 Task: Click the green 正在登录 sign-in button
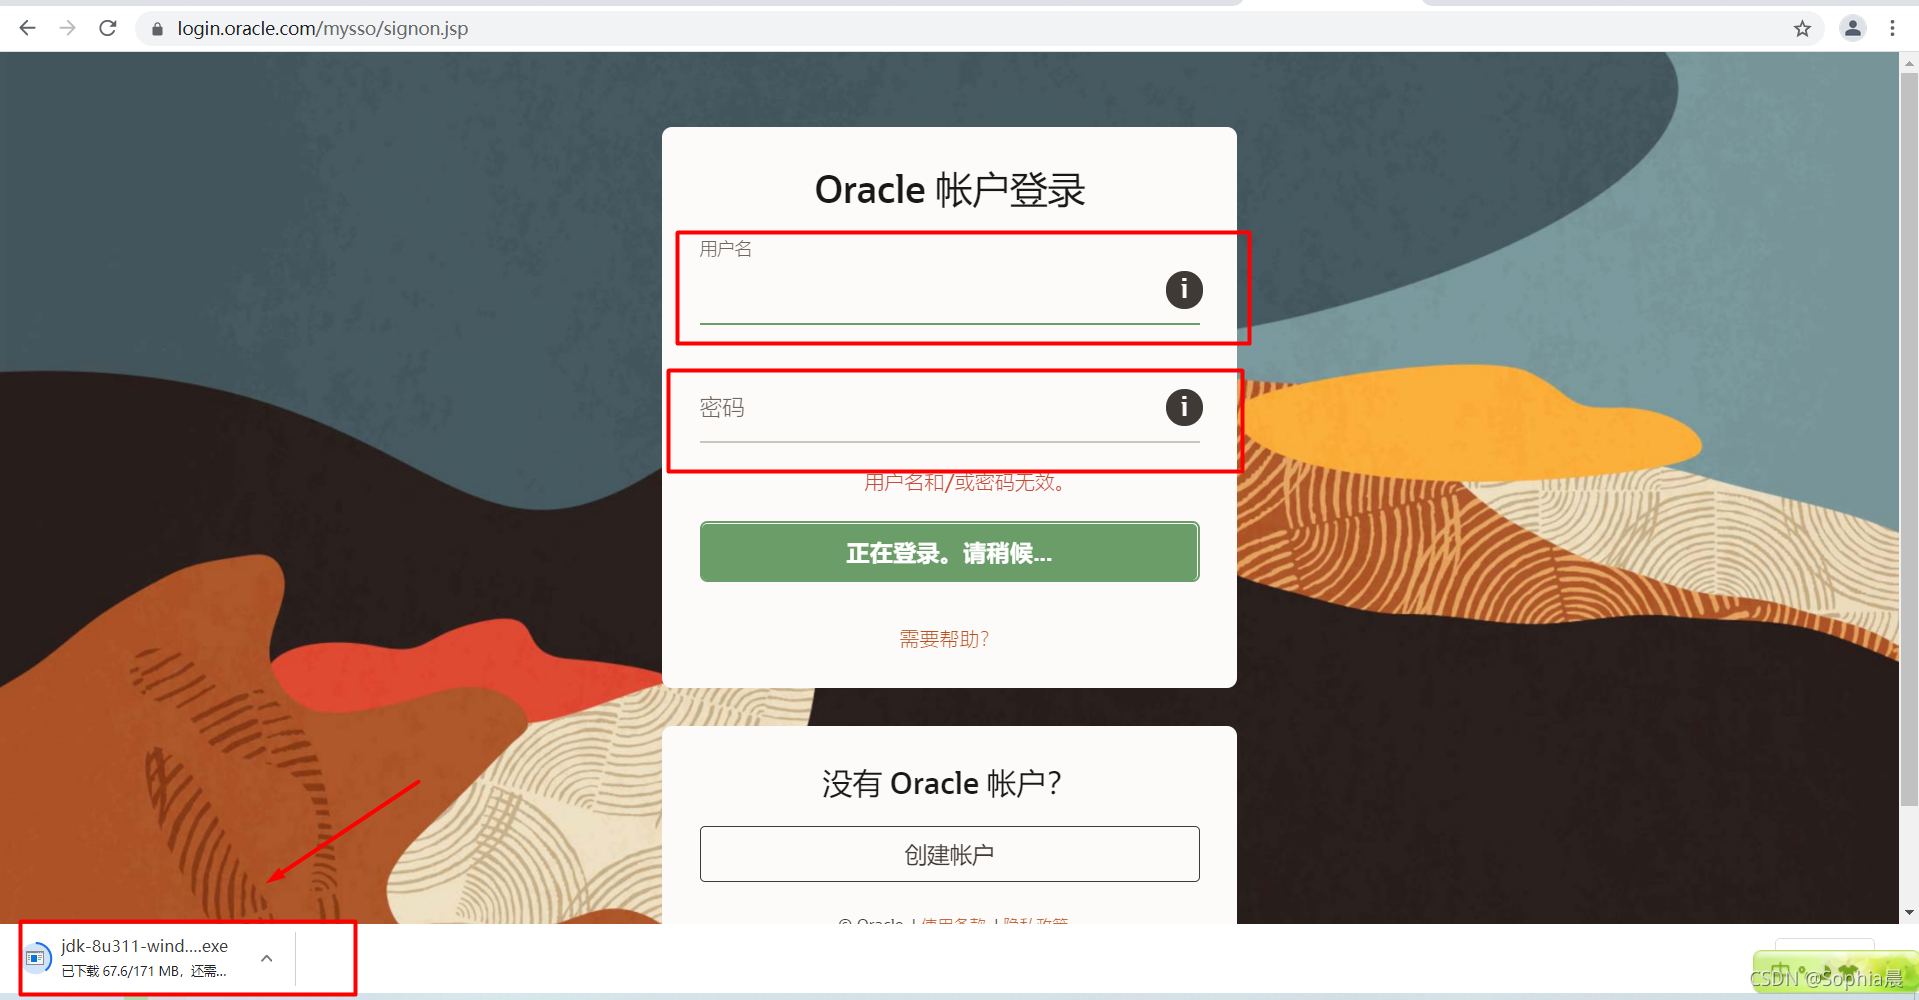pyautogui.click(x=949, y=552)
